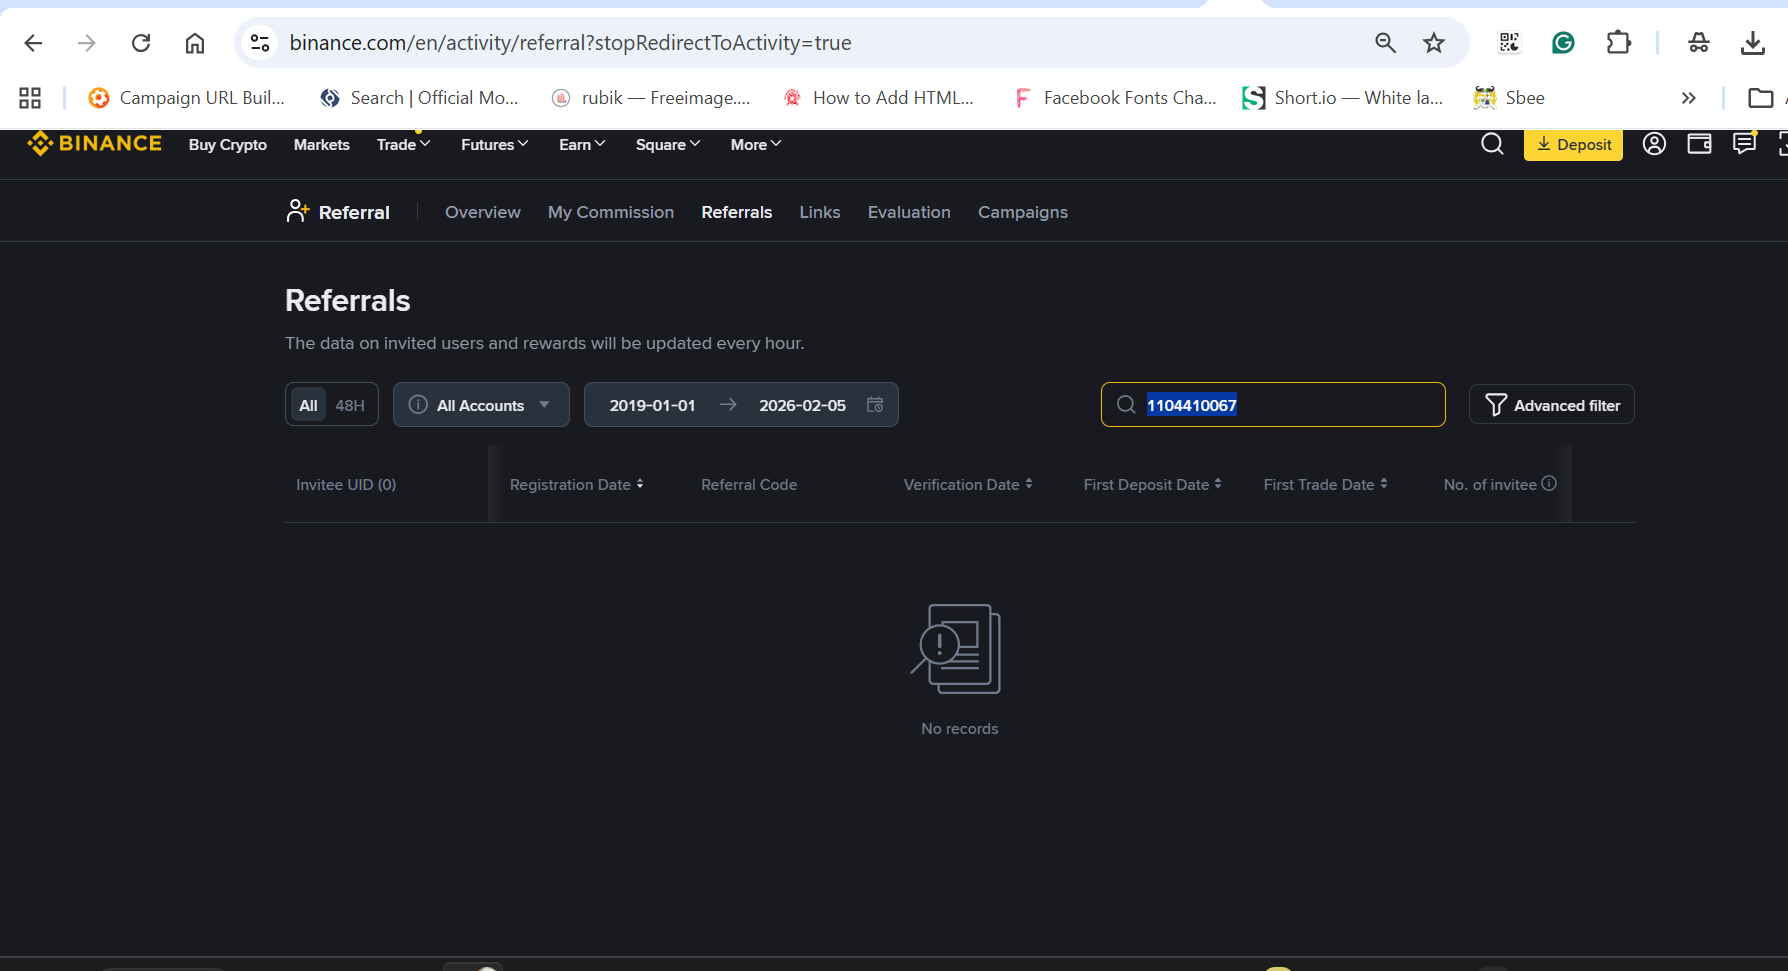Sort by First Deposit Date
Screen dimensions: 1788x971
point(1153,484)
